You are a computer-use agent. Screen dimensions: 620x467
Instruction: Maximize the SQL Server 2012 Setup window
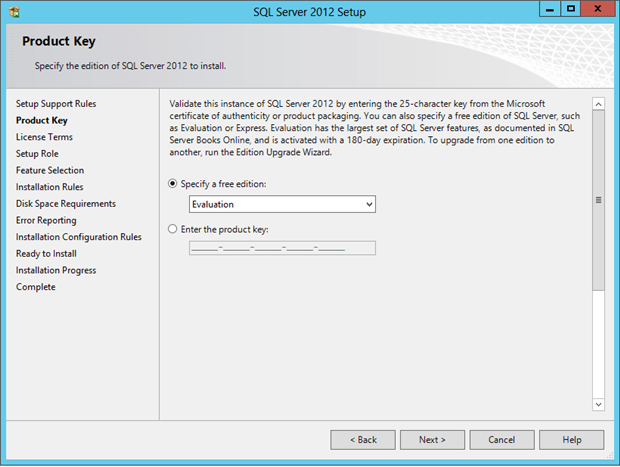(x=571, y=9)
